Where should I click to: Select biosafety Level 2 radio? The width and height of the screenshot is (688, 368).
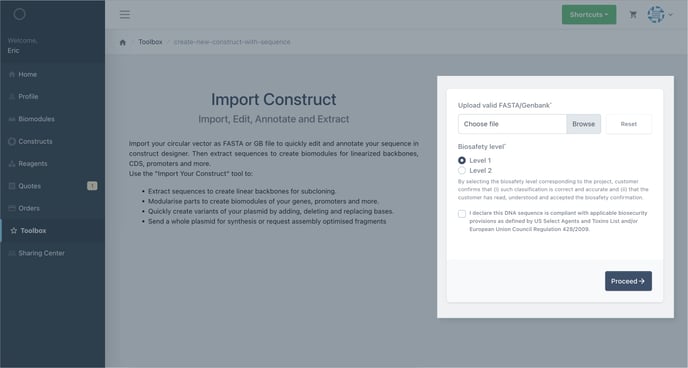click(462, 170)
